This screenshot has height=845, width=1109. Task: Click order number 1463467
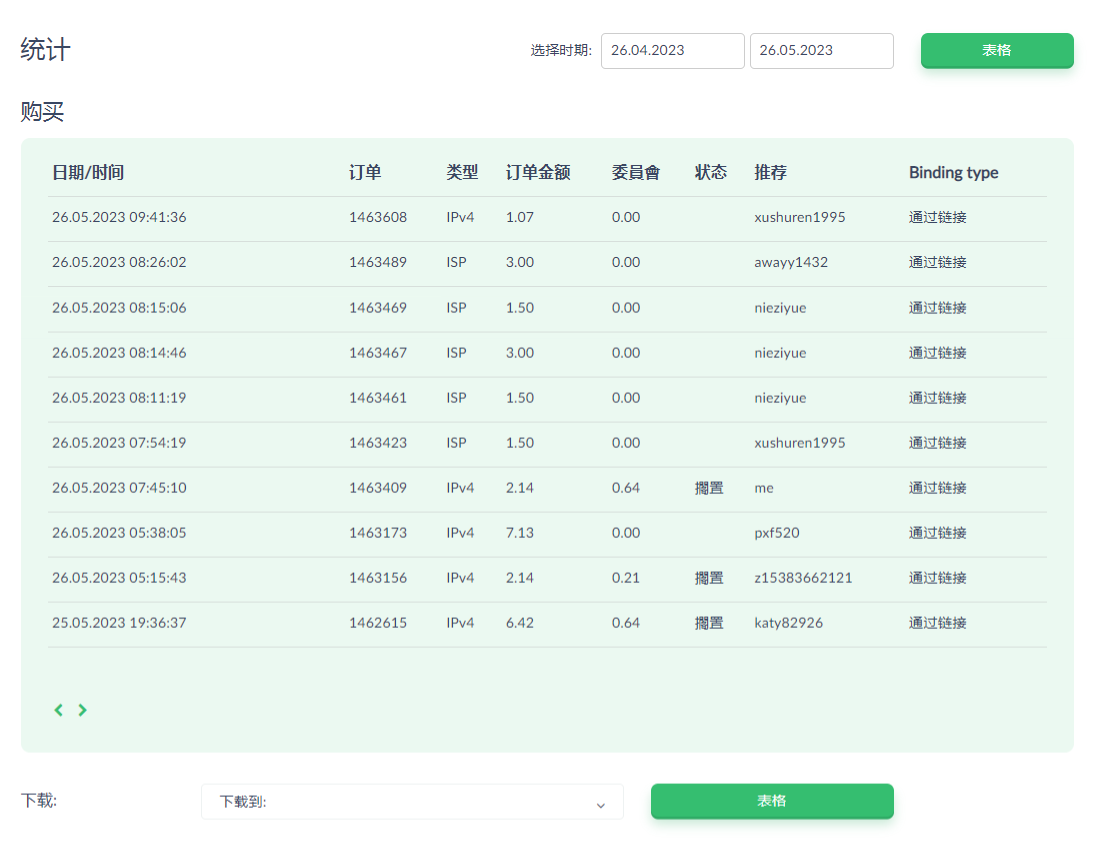(378, 353)
